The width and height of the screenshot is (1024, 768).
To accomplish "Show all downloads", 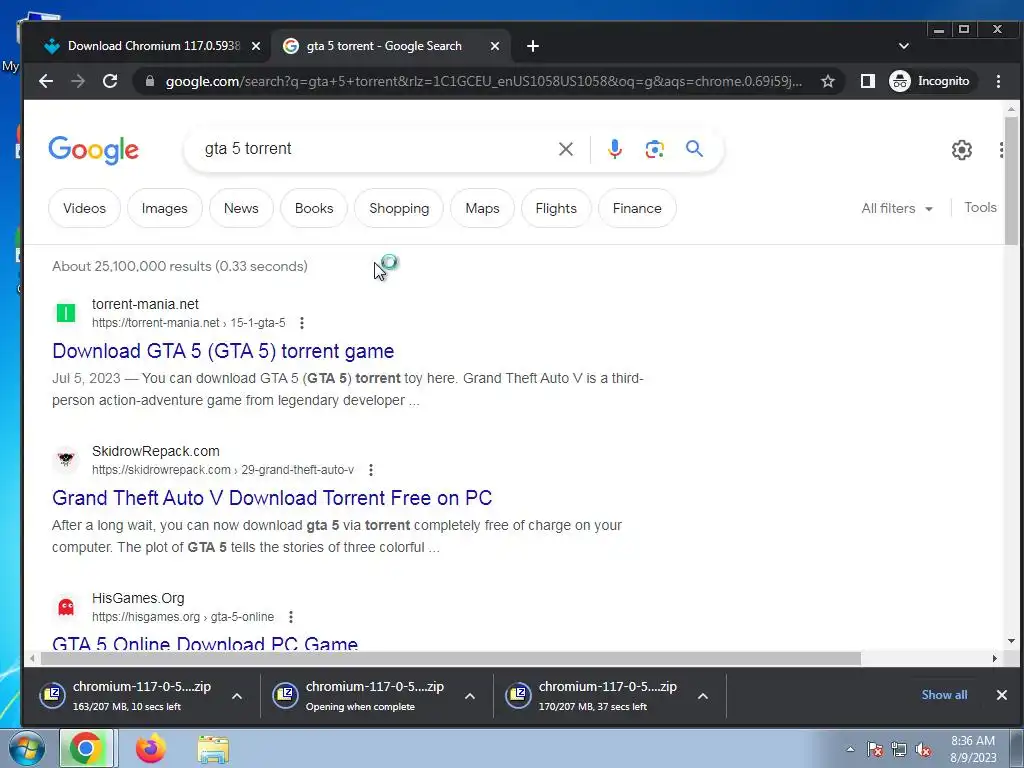I will (x=944, y=695).
